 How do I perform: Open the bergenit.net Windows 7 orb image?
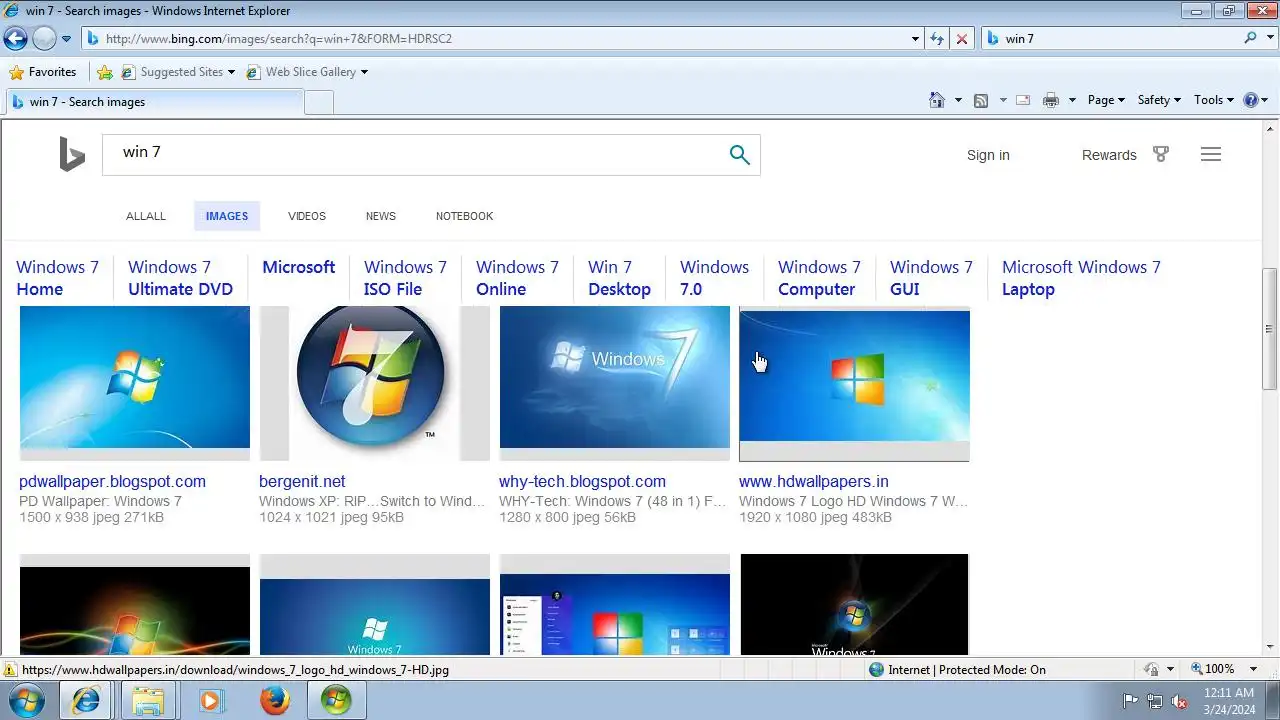pyautogui.click(x=375, y=383)
